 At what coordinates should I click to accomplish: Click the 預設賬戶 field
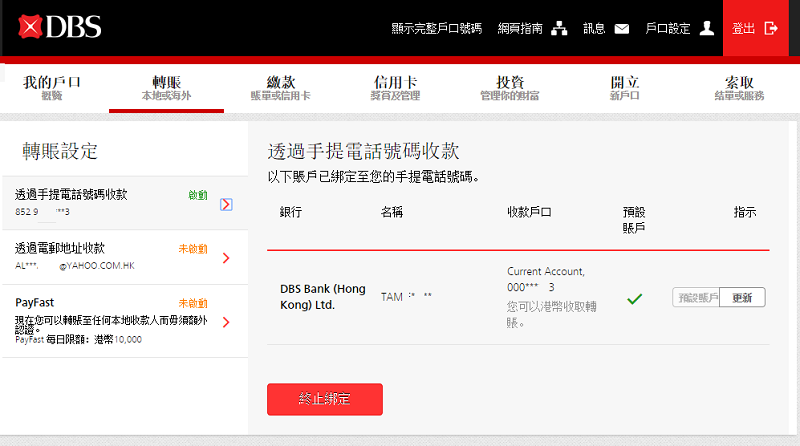(697, 298)
